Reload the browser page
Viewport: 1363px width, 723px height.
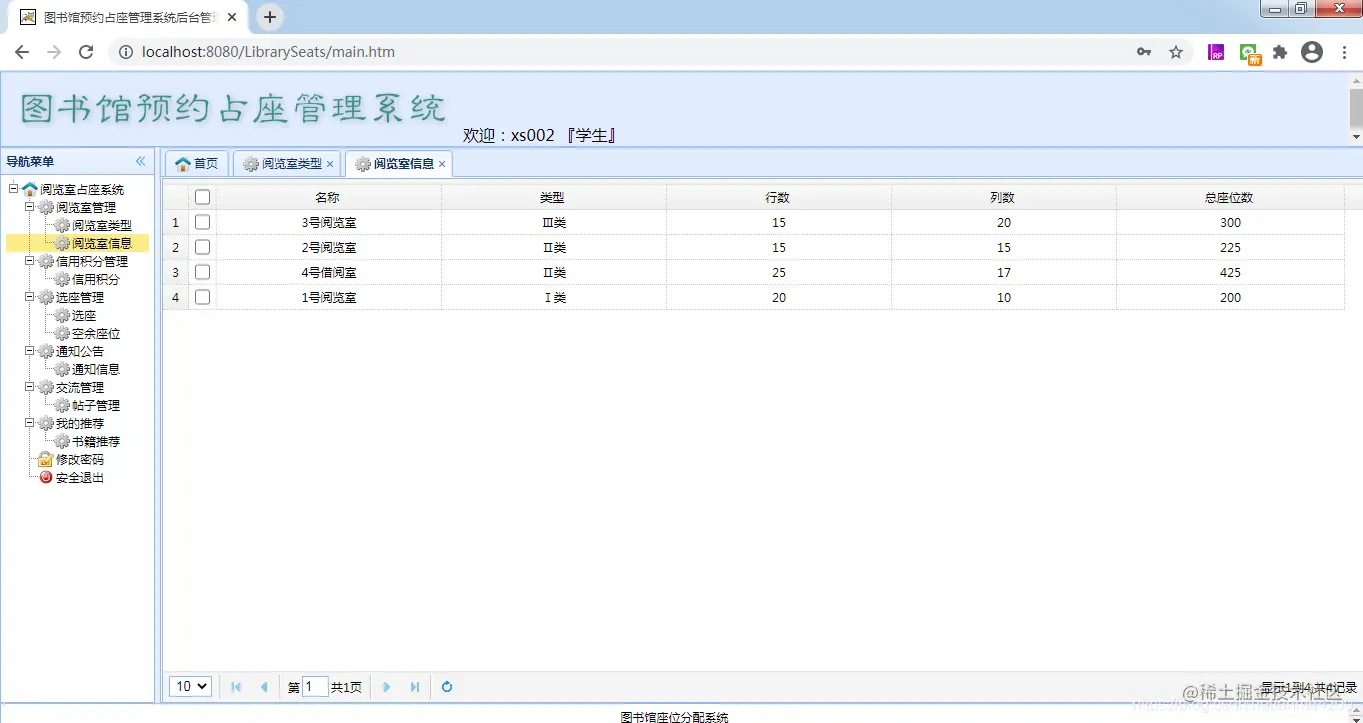(86, 52)
